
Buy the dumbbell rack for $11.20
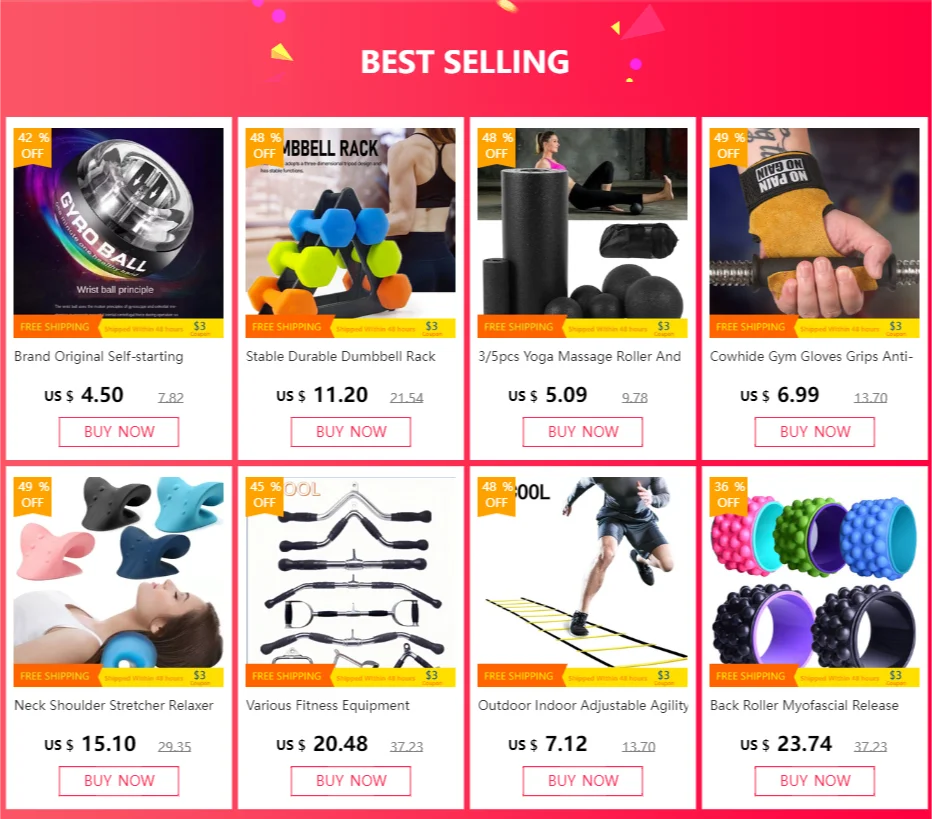tap(351, 432)
